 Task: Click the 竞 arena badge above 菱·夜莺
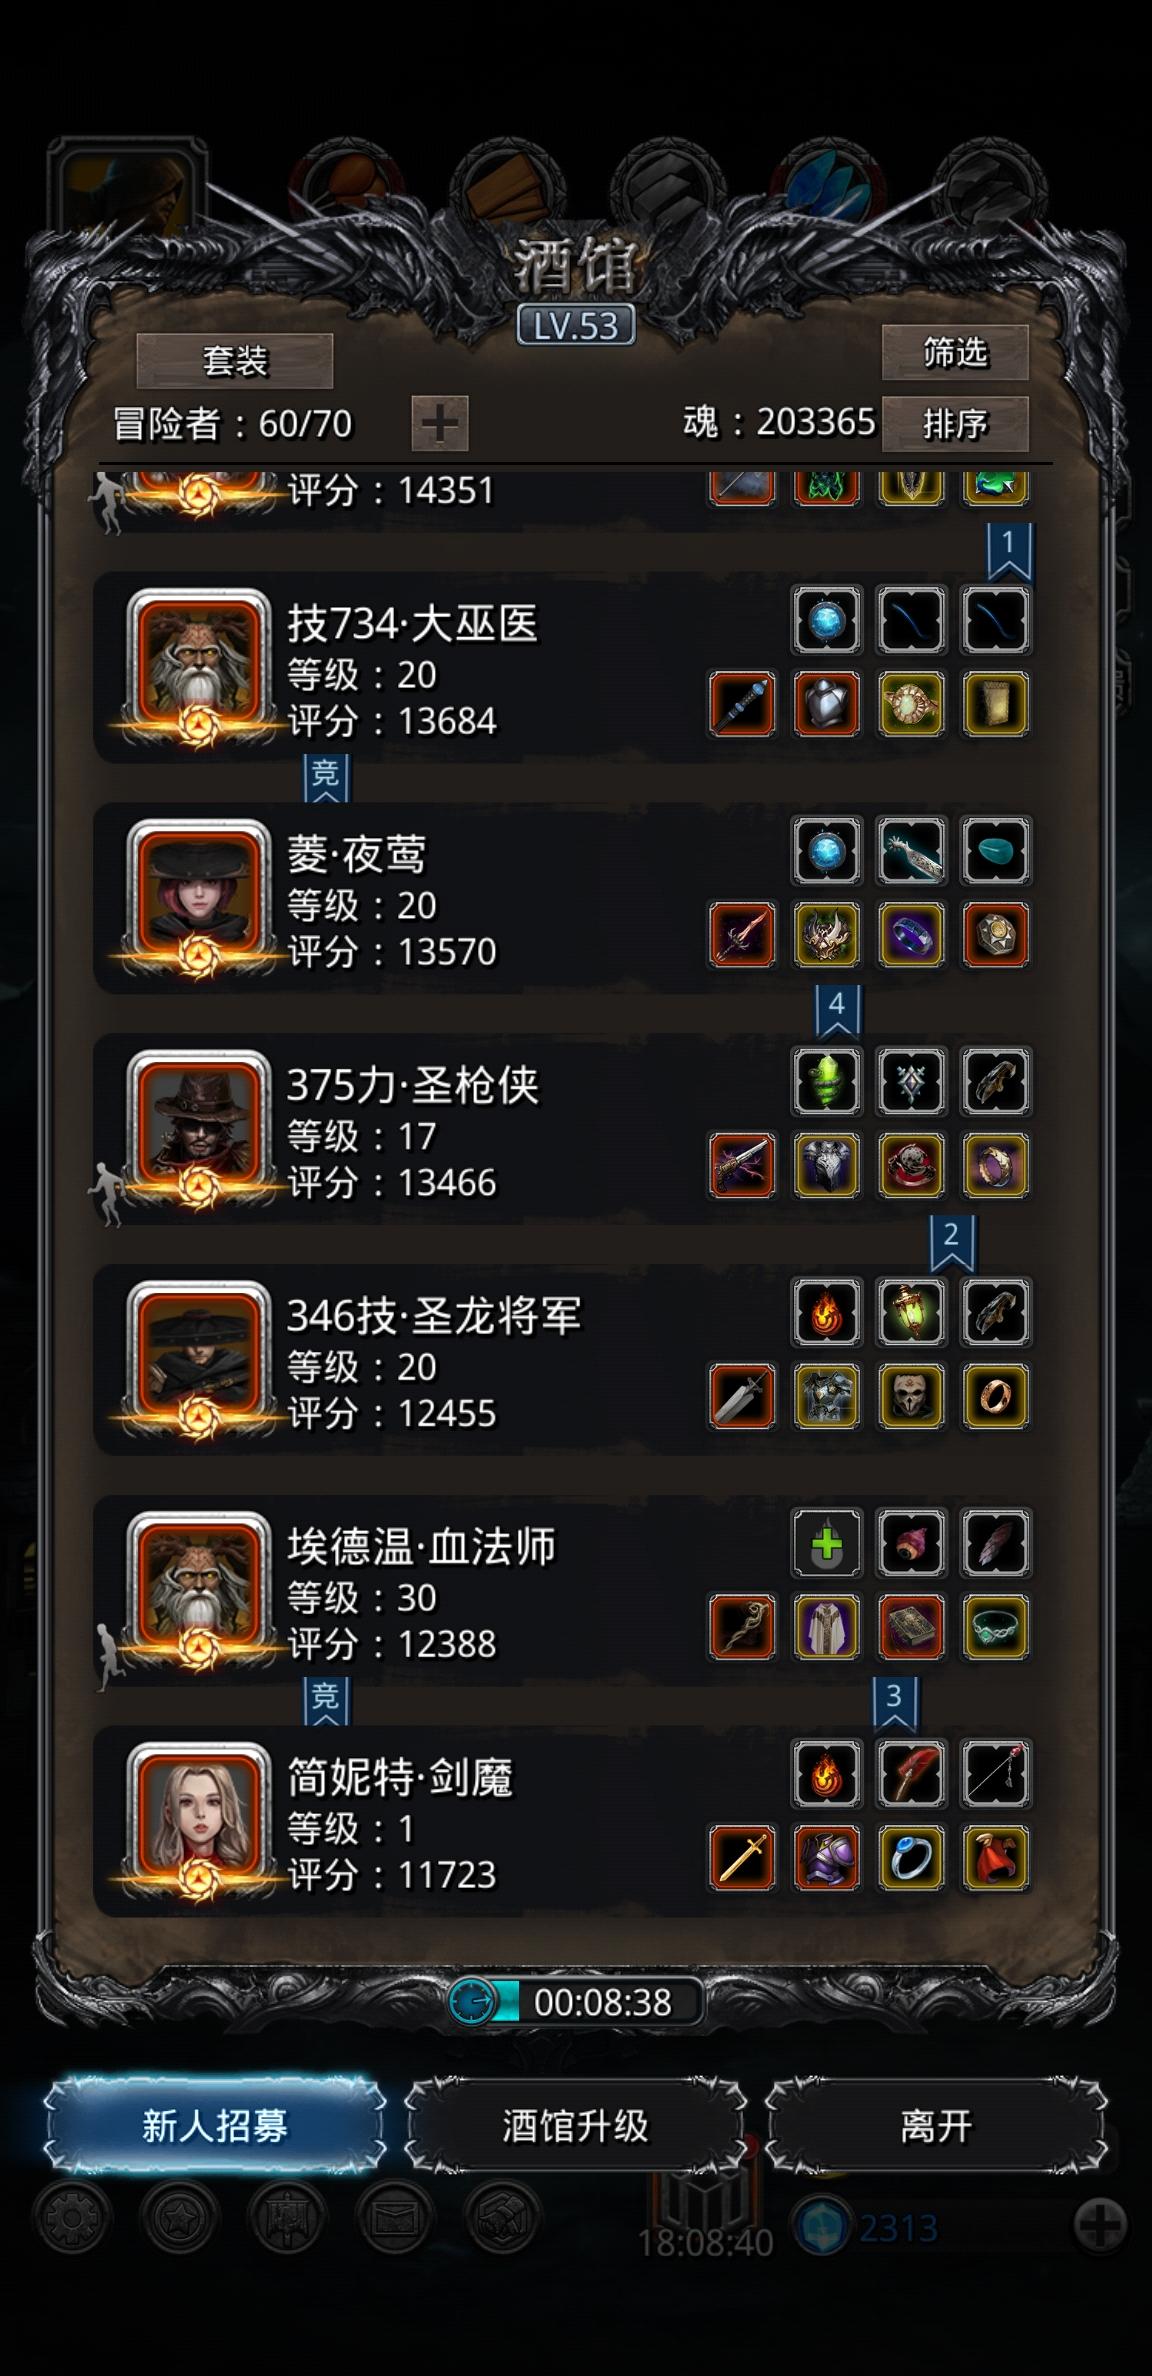pos(326,779)
